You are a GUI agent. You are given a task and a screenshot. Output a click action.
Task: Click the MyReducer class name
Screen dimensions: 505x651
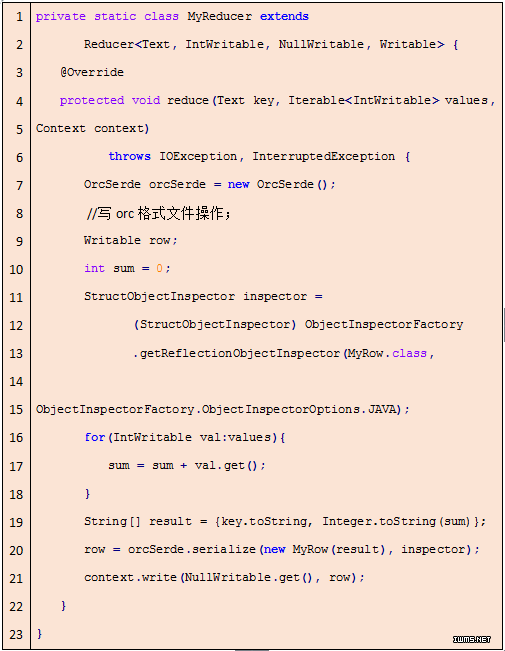click(219, 17)
